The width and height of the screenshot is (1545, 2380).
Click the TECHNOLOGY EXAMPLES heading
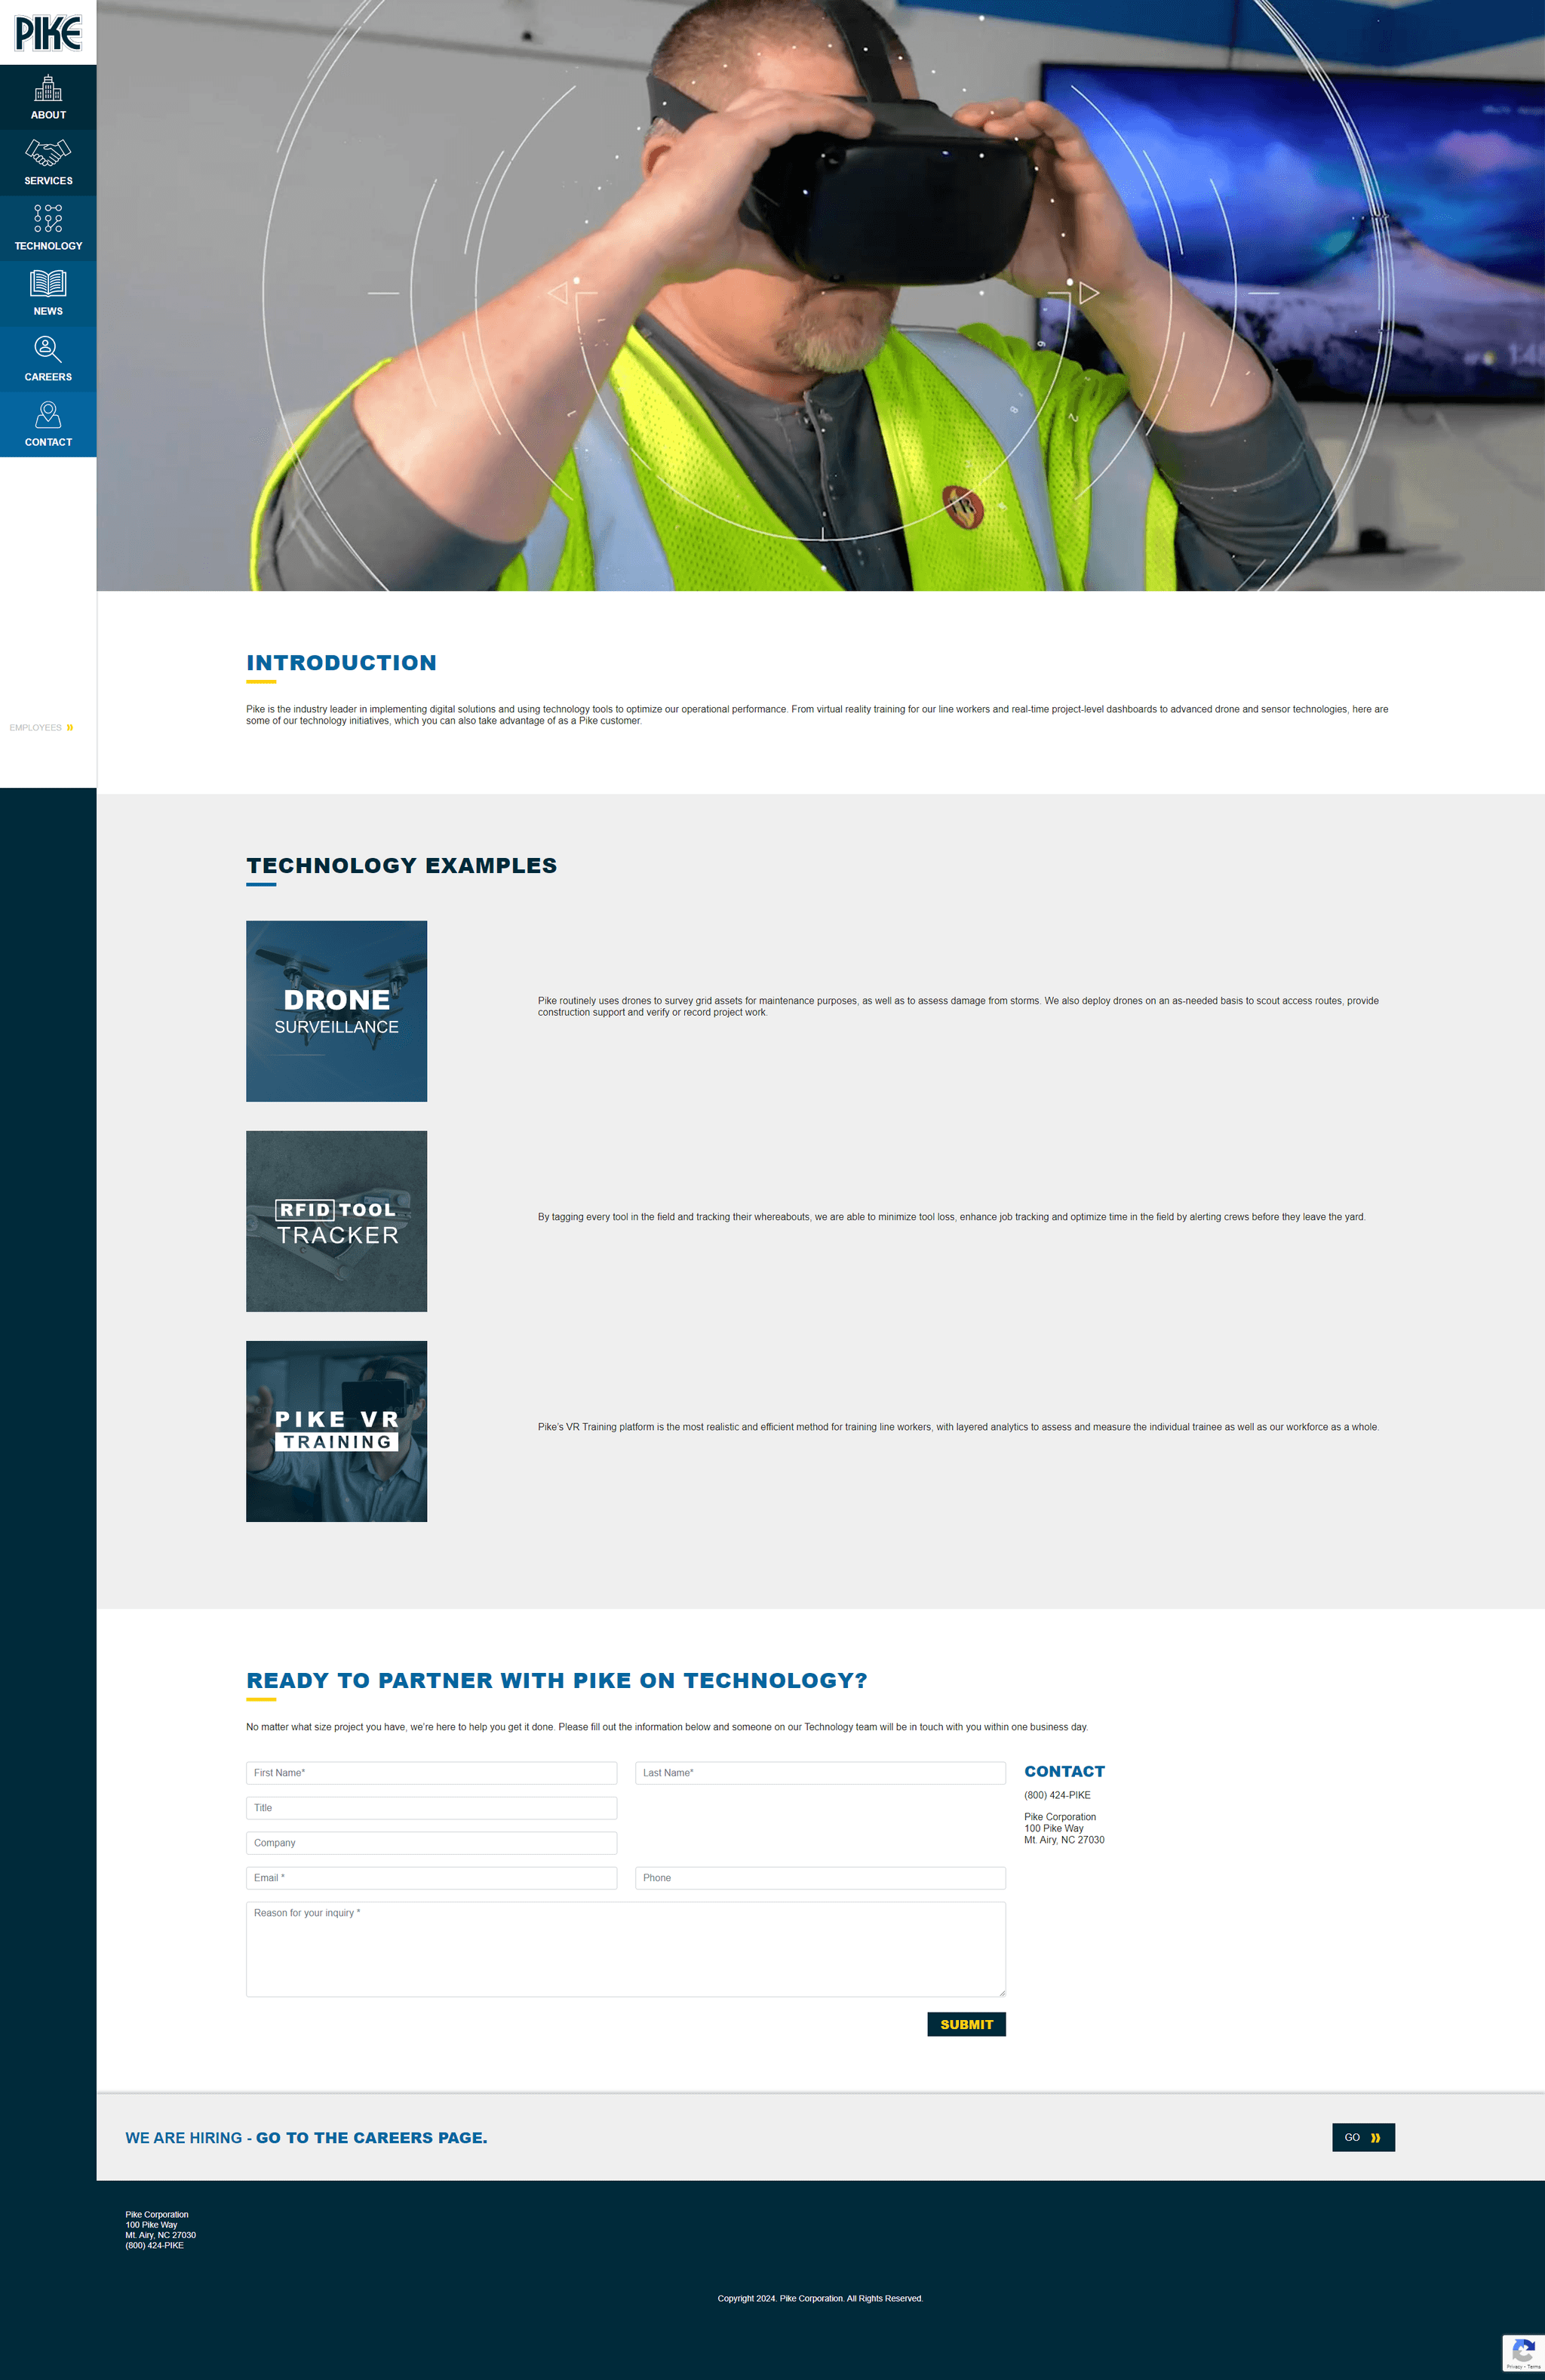pyautogui.click(x=401, y=865)
